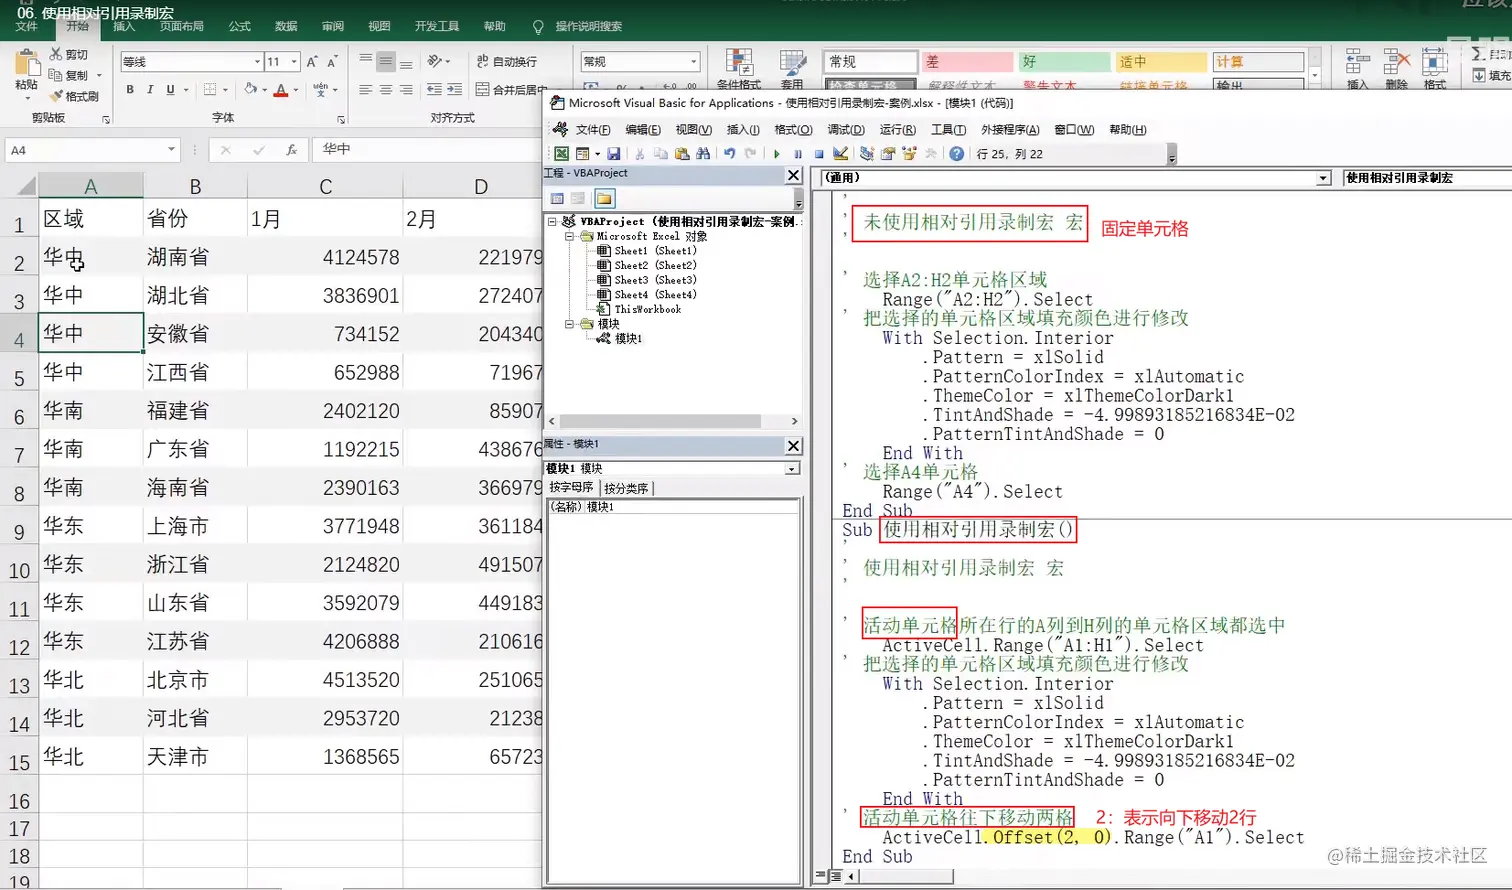Switch to Excel 开发工具 ribbon tab

(x=437, y=26)
